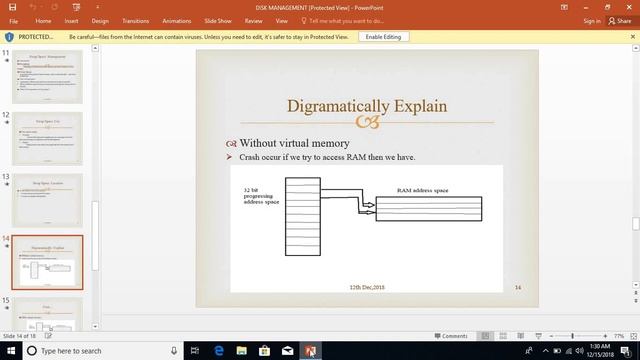
Task: Switch to Slide Sorter view icon
Action: (503, 336)
